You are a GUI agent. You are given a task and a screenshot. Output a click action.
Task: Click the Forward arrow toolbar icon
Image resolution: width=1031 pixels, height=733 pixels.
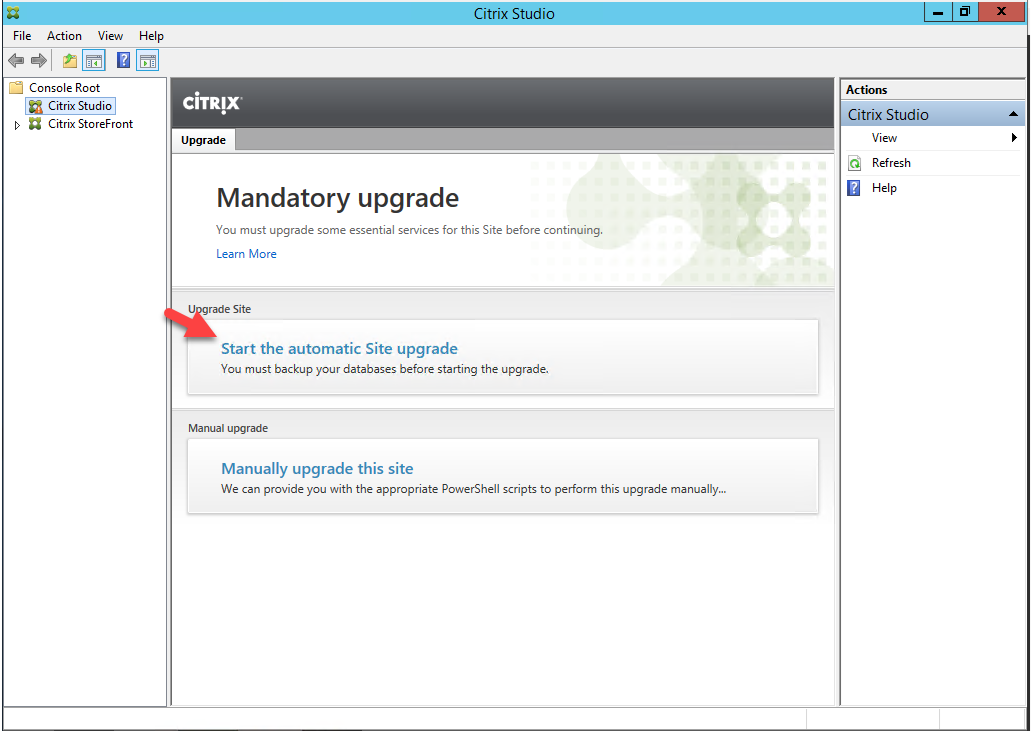39,61
